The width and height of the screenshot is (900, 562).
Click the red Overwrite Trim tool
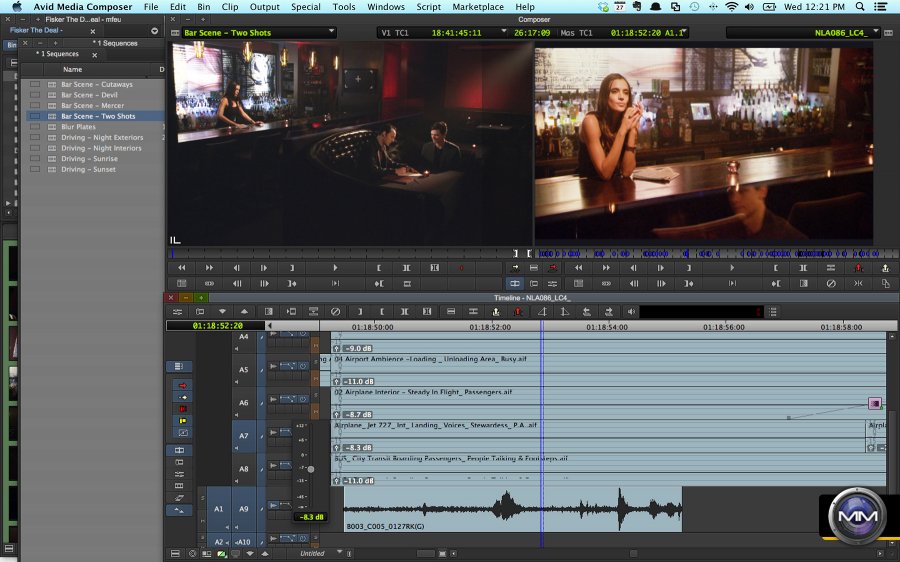182,409
